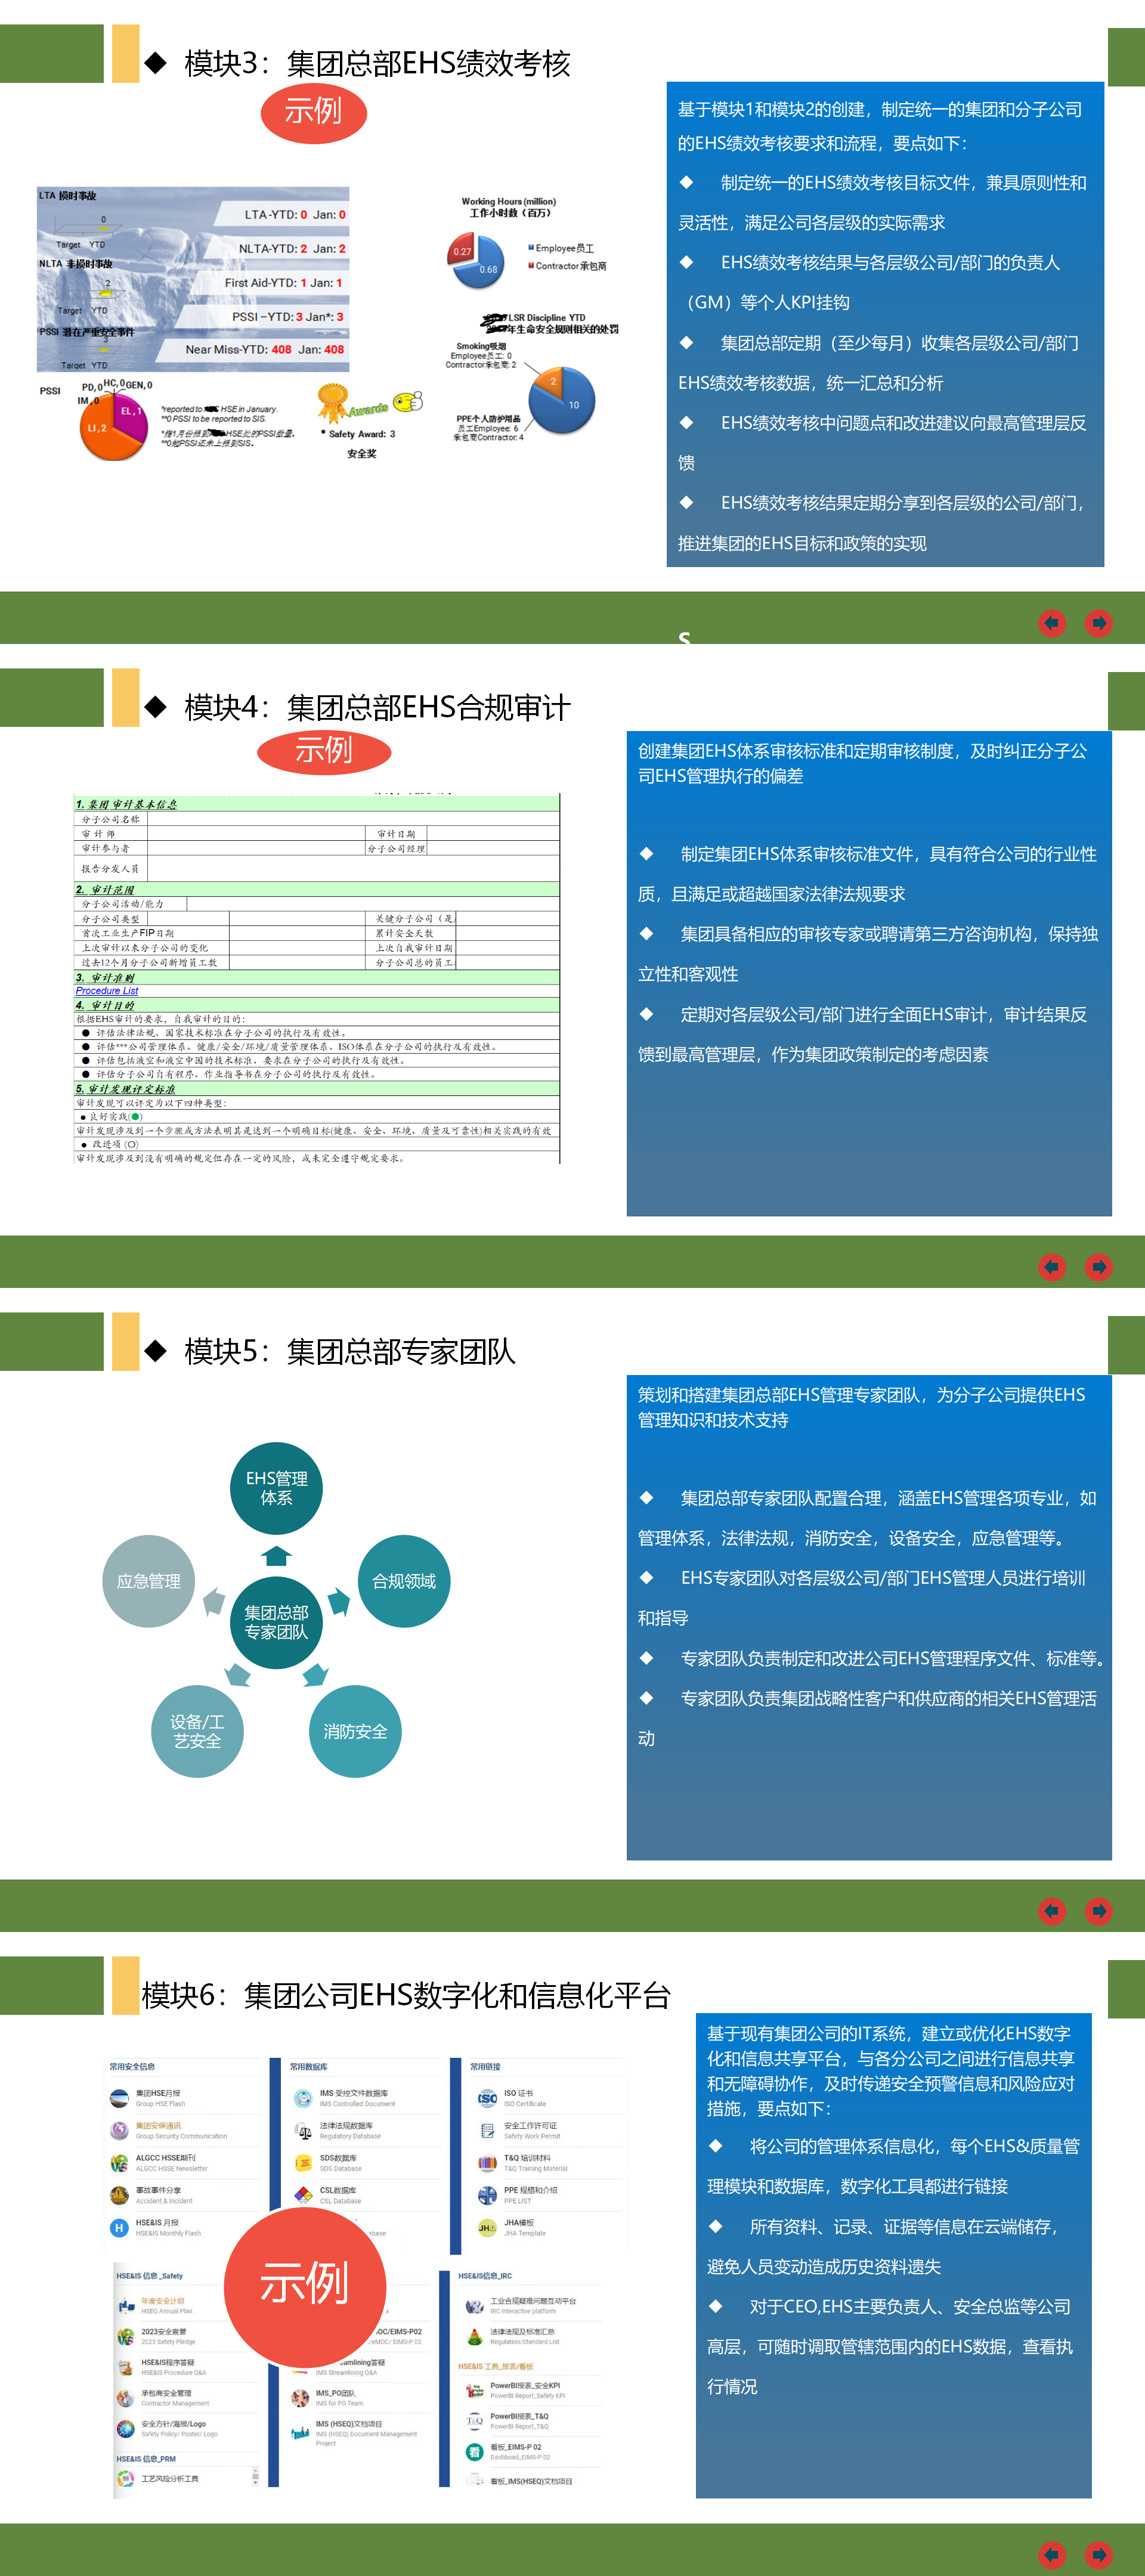Click the globe icon for 安全方针/海报/Logo
This screenshot has height=2576, width=1145.
click(x=125, y=2428)
